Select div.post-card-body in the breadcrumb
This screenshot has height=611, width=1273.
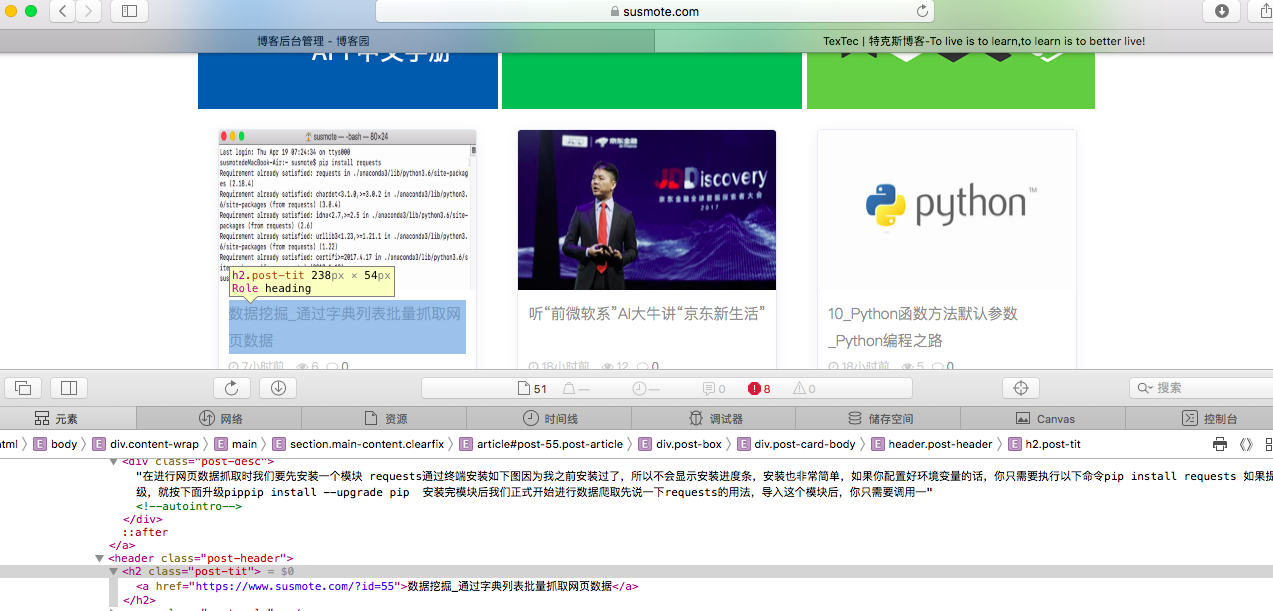click(x=796, y=444)
